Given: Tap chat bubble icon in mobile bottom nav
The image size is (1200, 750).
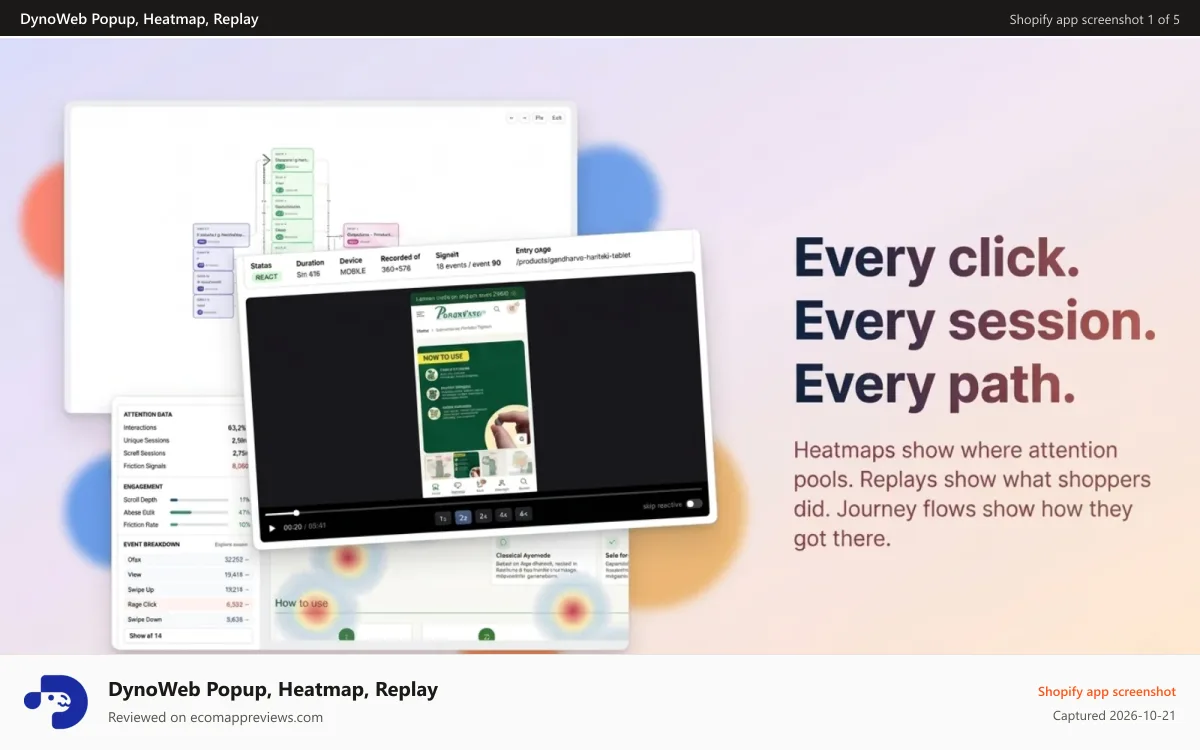Looking at the screenshot, I should (458, 484).
